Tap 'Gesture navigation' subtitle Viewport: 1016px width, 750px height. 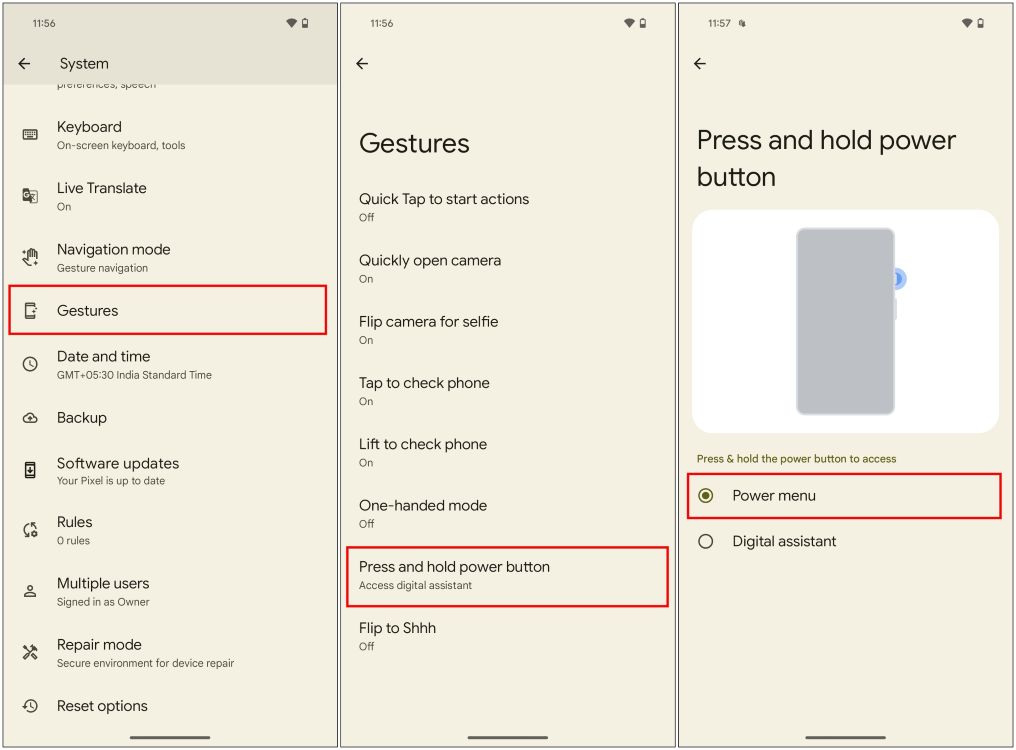coord(102,268)
